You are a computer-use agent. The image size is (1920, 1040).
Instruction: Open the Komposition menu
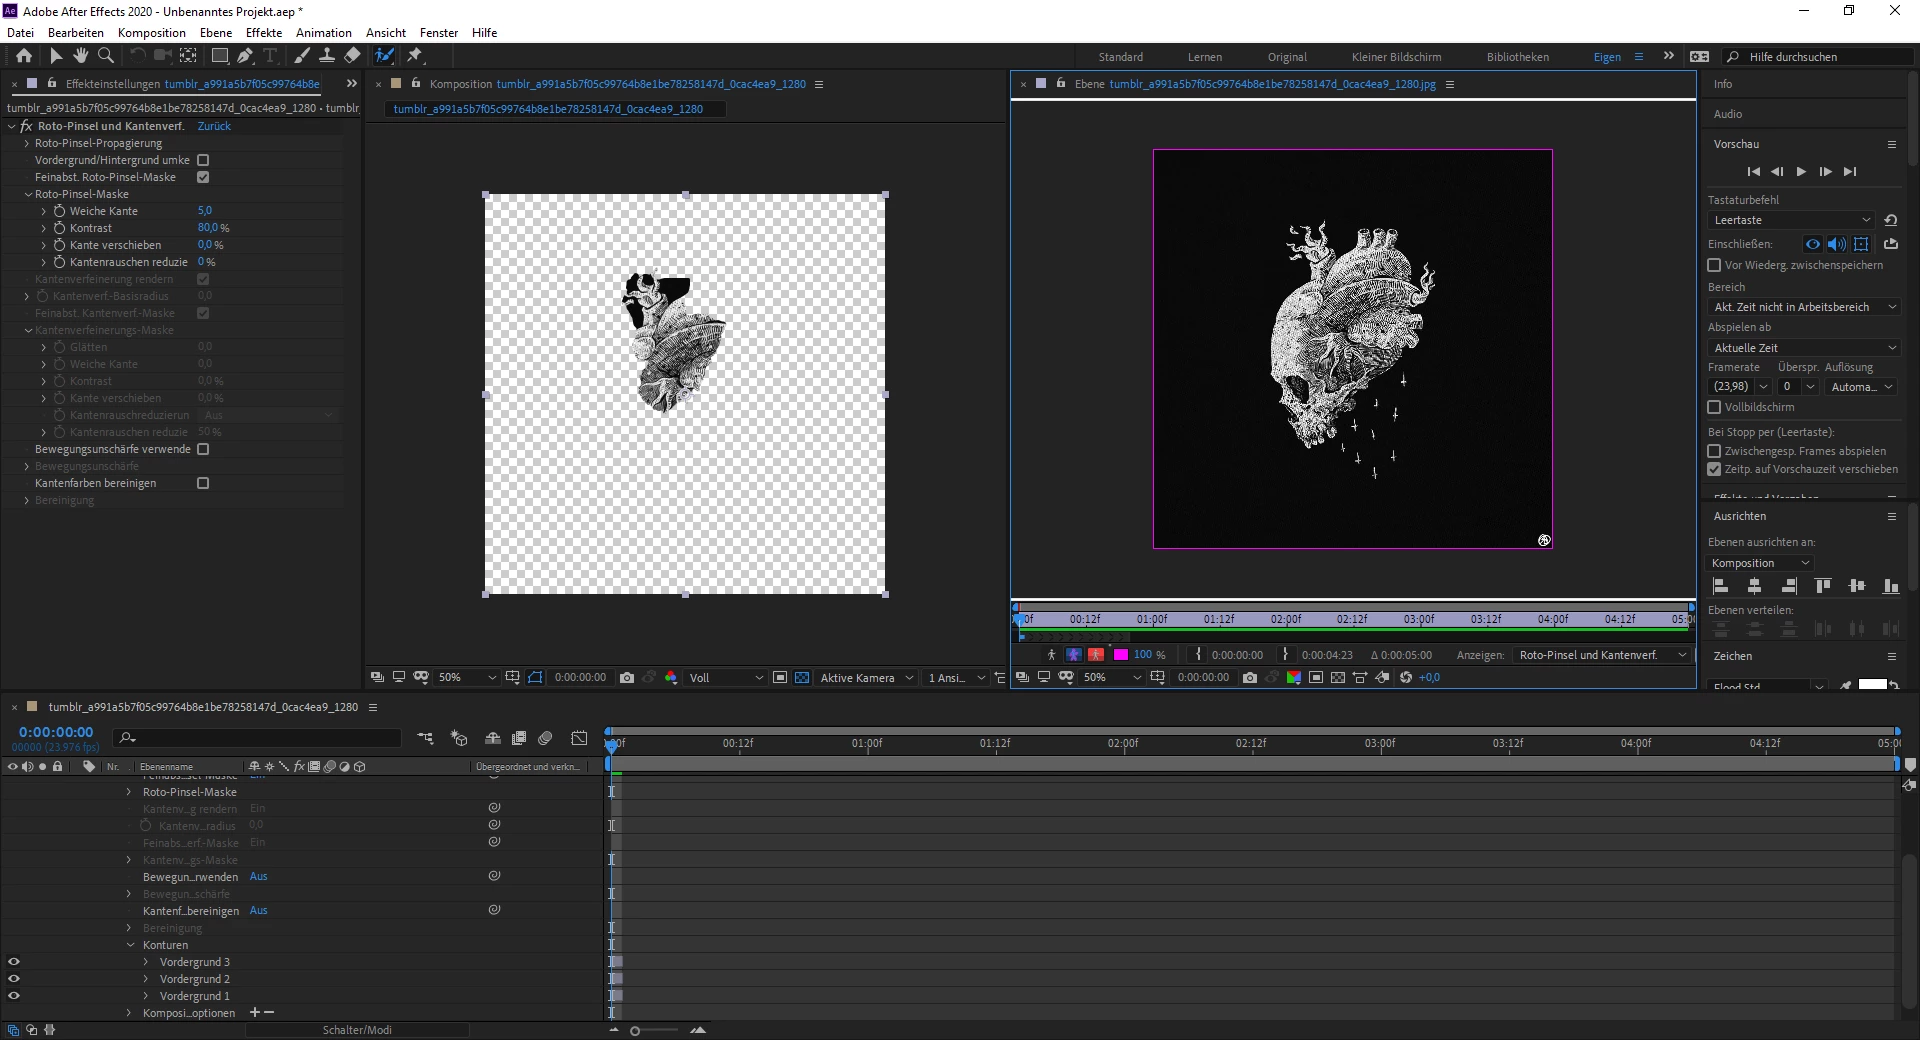(152, 33)
